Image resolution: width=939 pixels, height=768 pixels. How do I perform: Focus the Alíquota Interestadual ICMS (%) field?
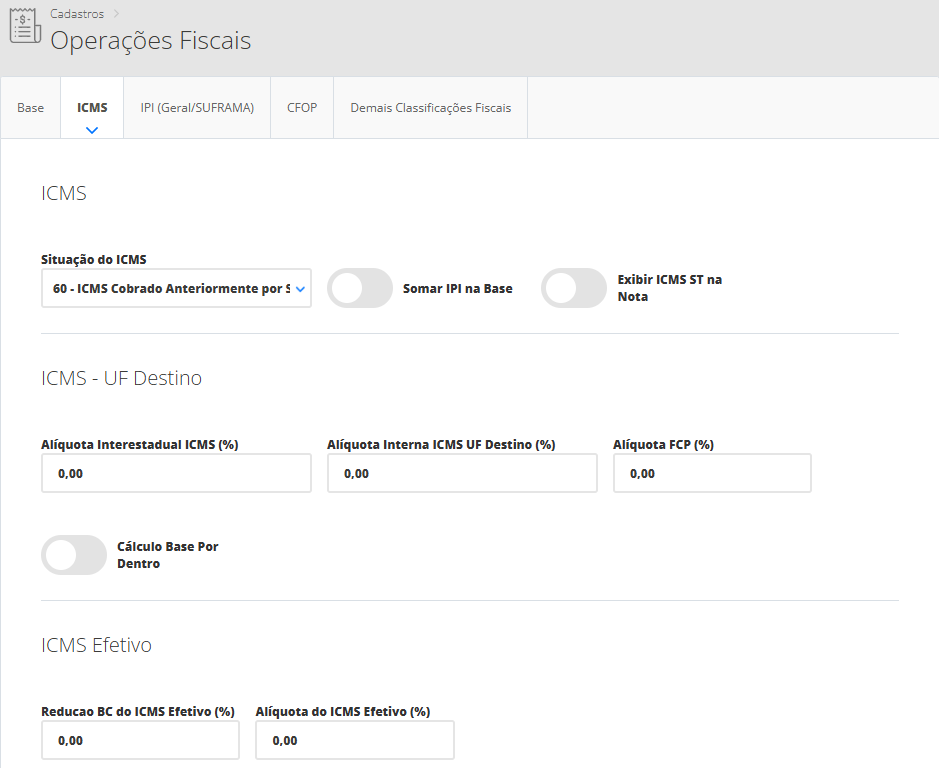(x=176, y=473)
